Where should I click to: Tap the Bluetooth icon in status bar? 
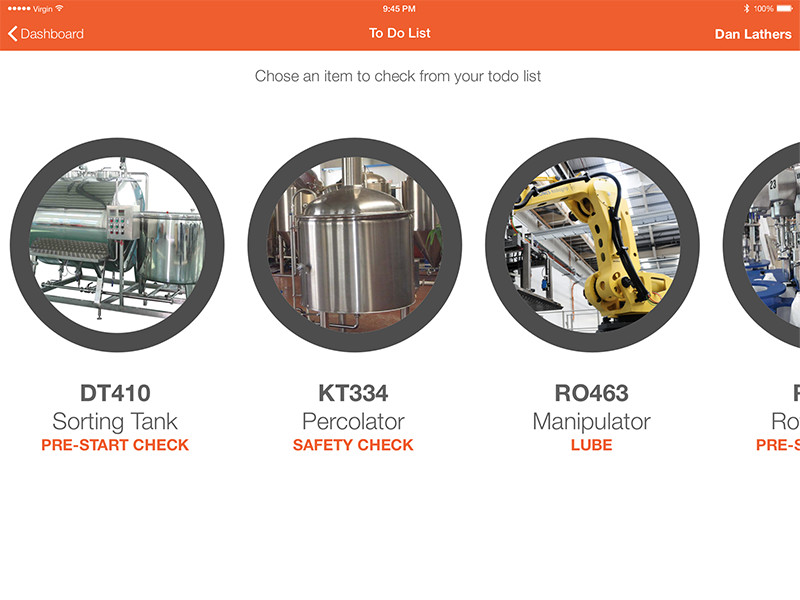(746, 9)
